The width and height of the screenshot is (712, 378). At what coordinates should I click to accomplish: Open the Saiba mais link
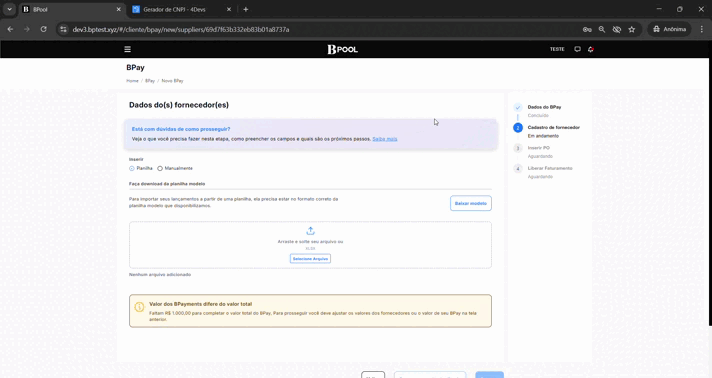[385, 139]
